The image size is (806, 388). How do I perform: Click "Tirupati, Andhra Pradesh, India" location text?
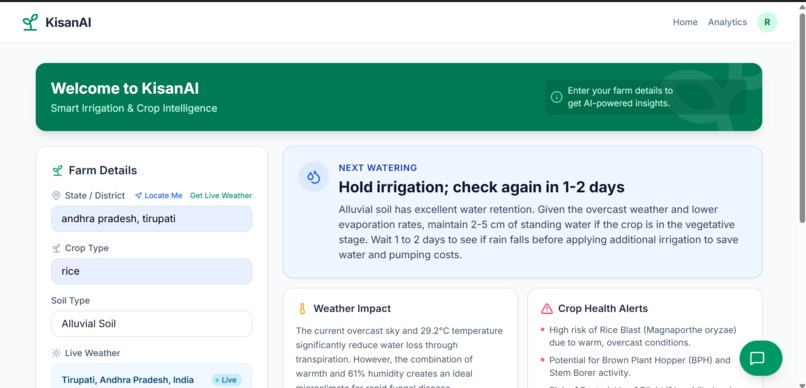(127, 380)
